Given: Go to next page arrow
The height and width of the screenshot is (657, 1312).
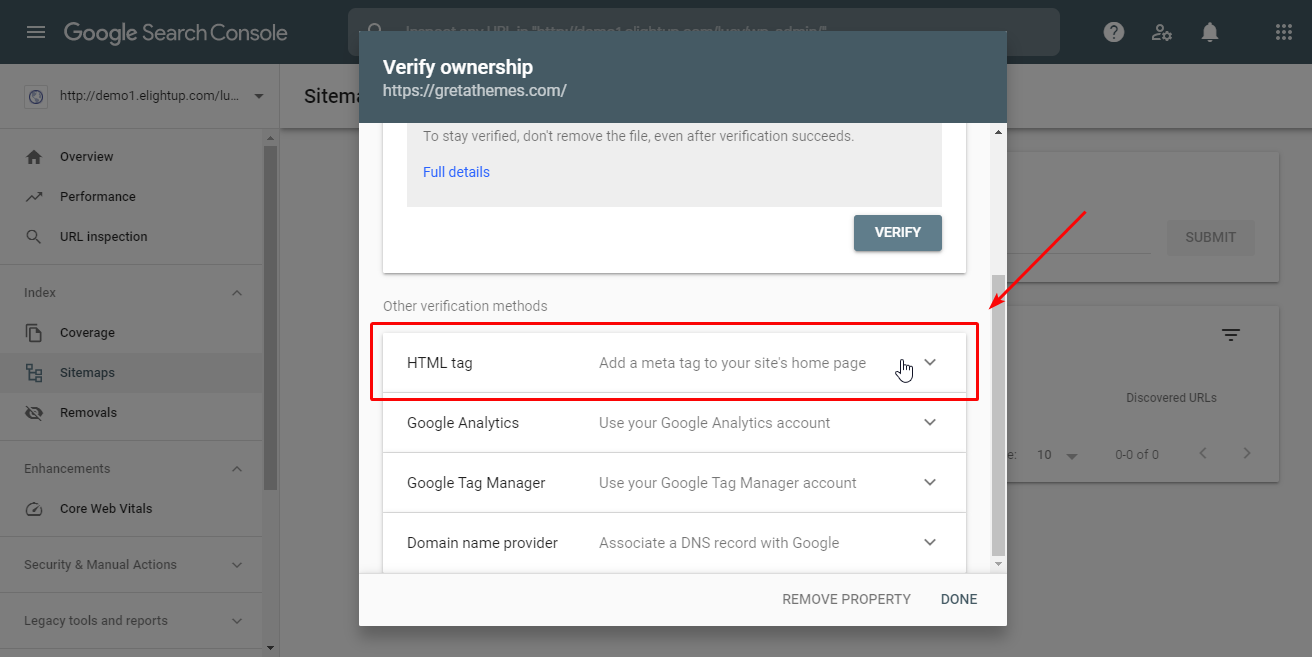Looking at the screenshot, I should (1247, 453).
